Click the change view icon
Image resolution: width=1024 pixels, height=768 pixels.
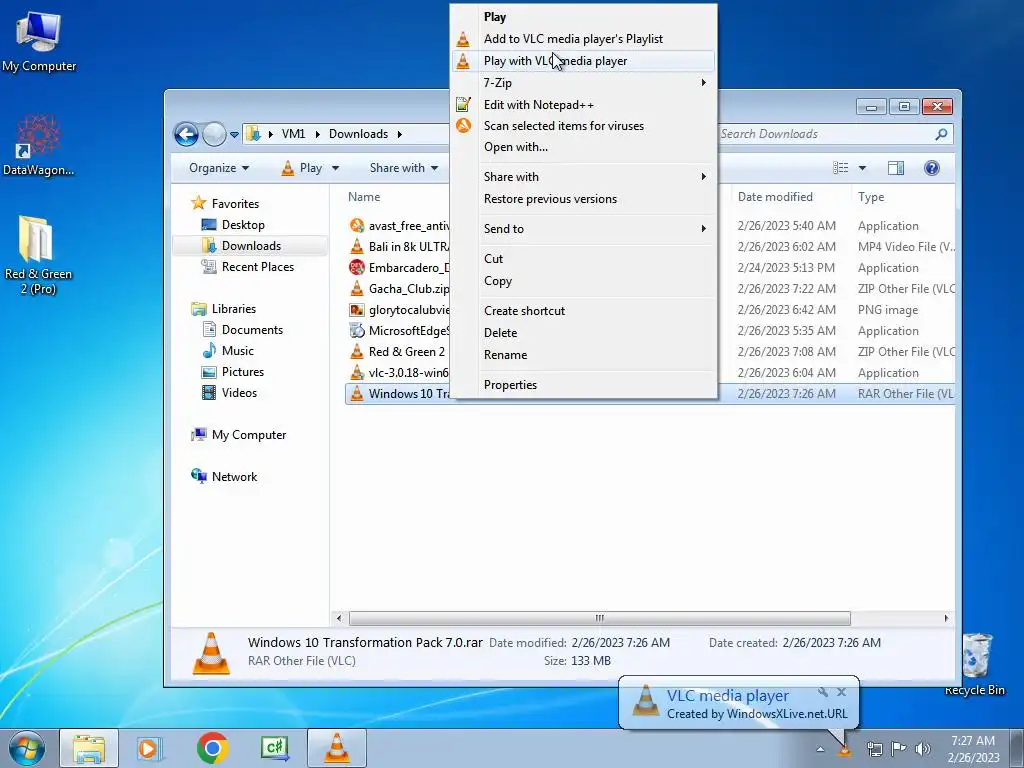coord(840,168)
